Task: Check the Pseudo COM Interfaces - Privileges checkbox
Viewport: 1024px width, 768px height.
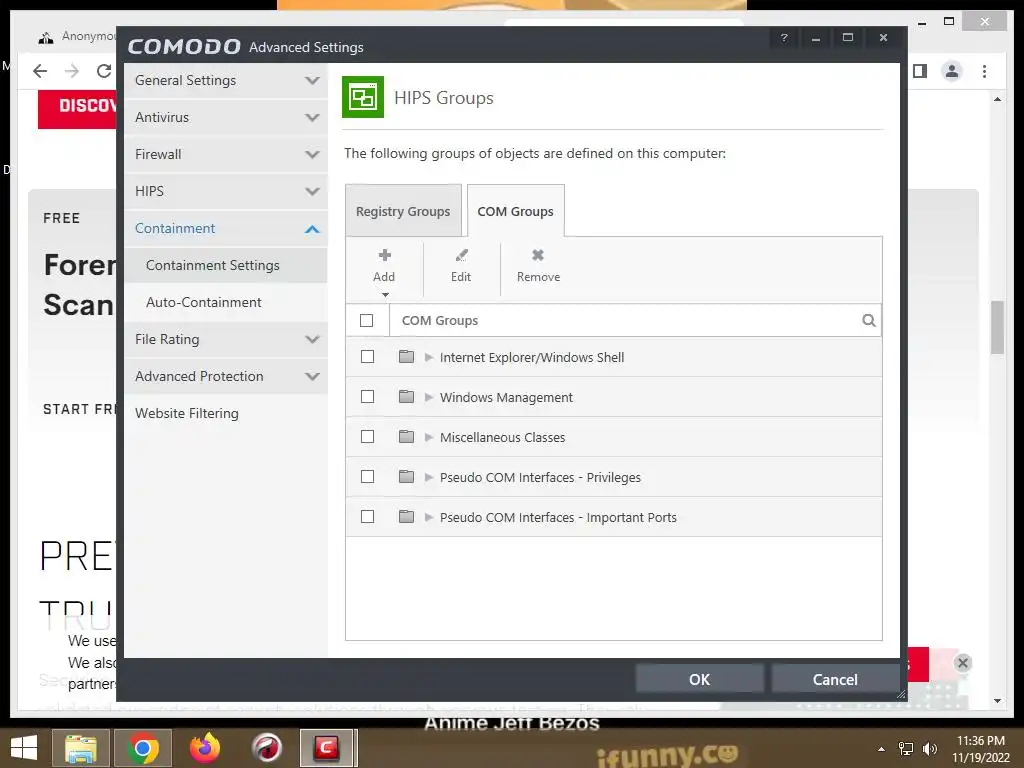Action: click(x=368, y=477)
